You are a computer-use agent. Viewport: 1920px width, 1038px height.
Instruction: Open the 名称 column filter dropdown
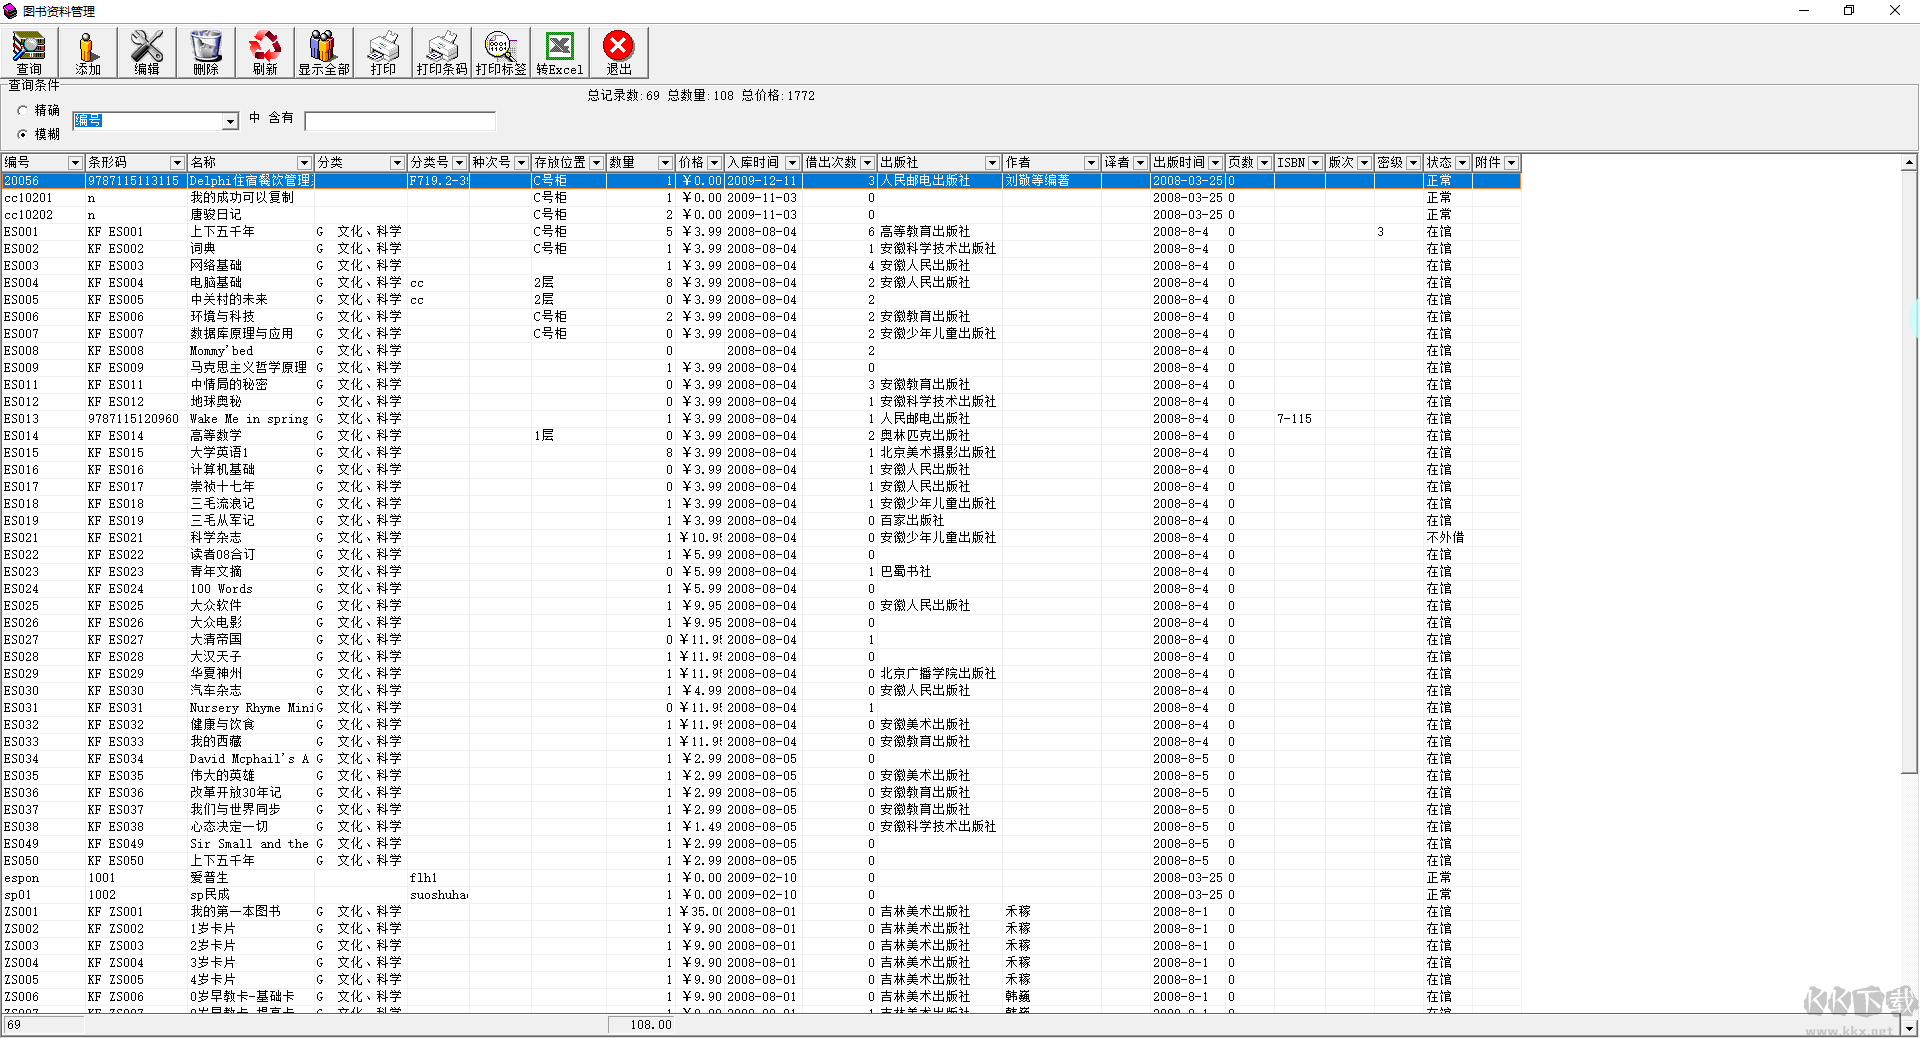click(304, 163)
